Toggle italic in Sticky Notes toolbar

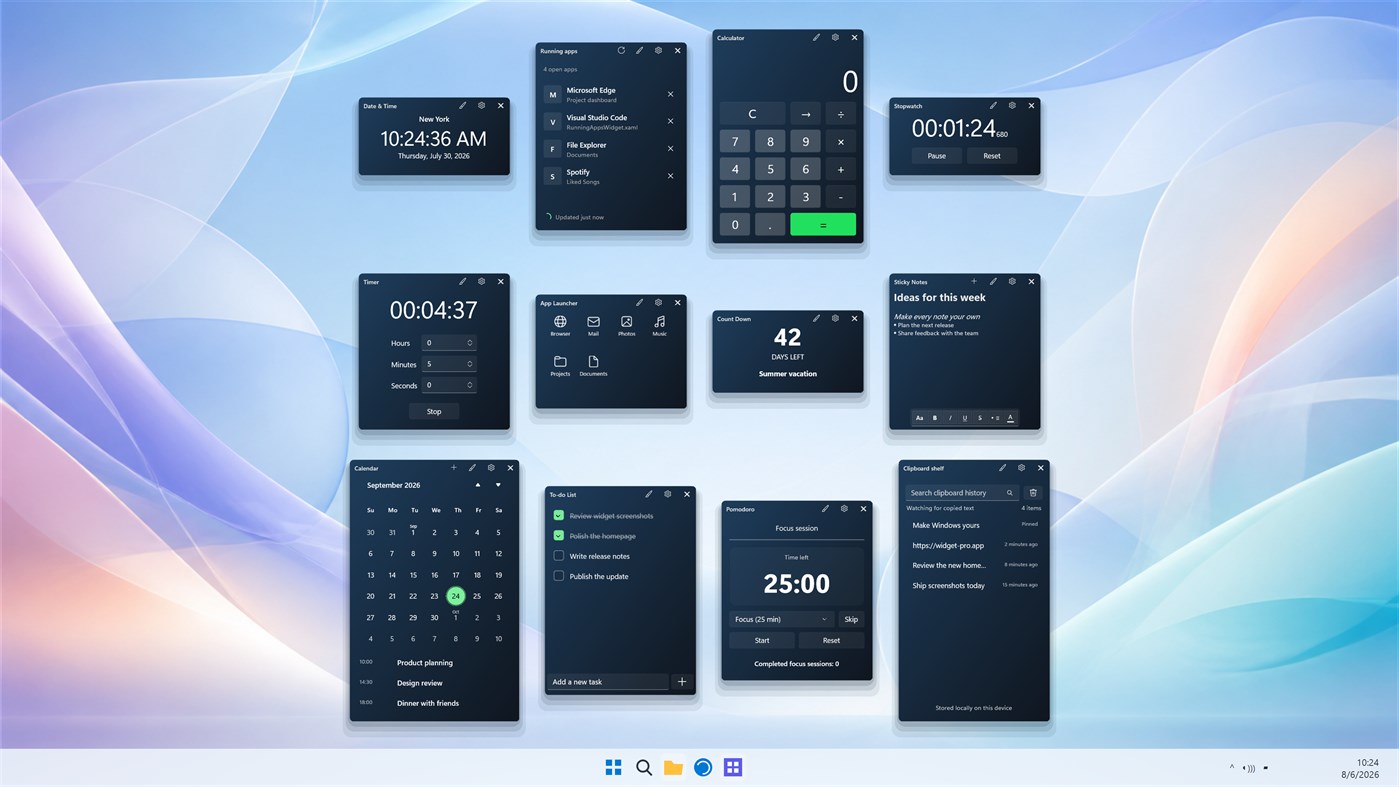point(950,418)
